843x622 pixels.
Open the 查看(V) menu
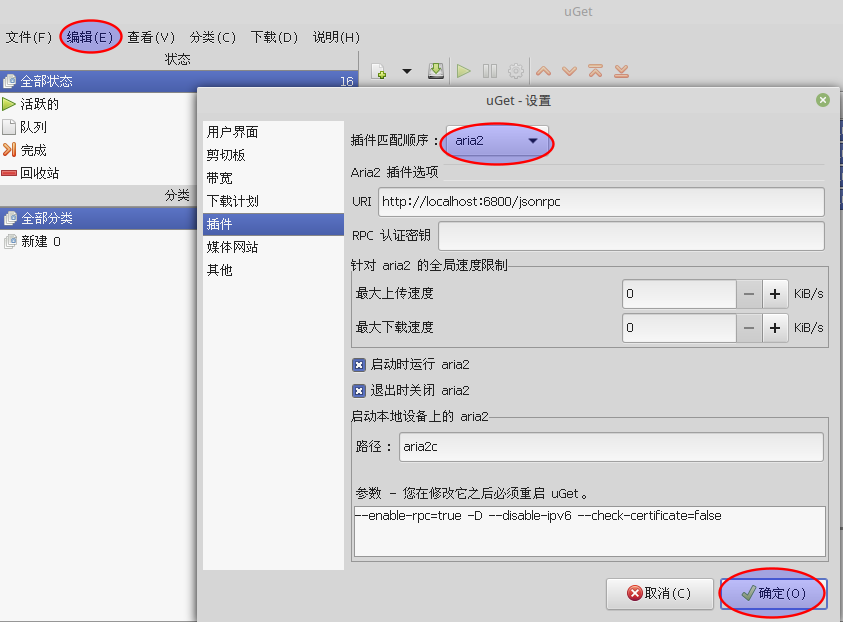(x=151, y=37)
